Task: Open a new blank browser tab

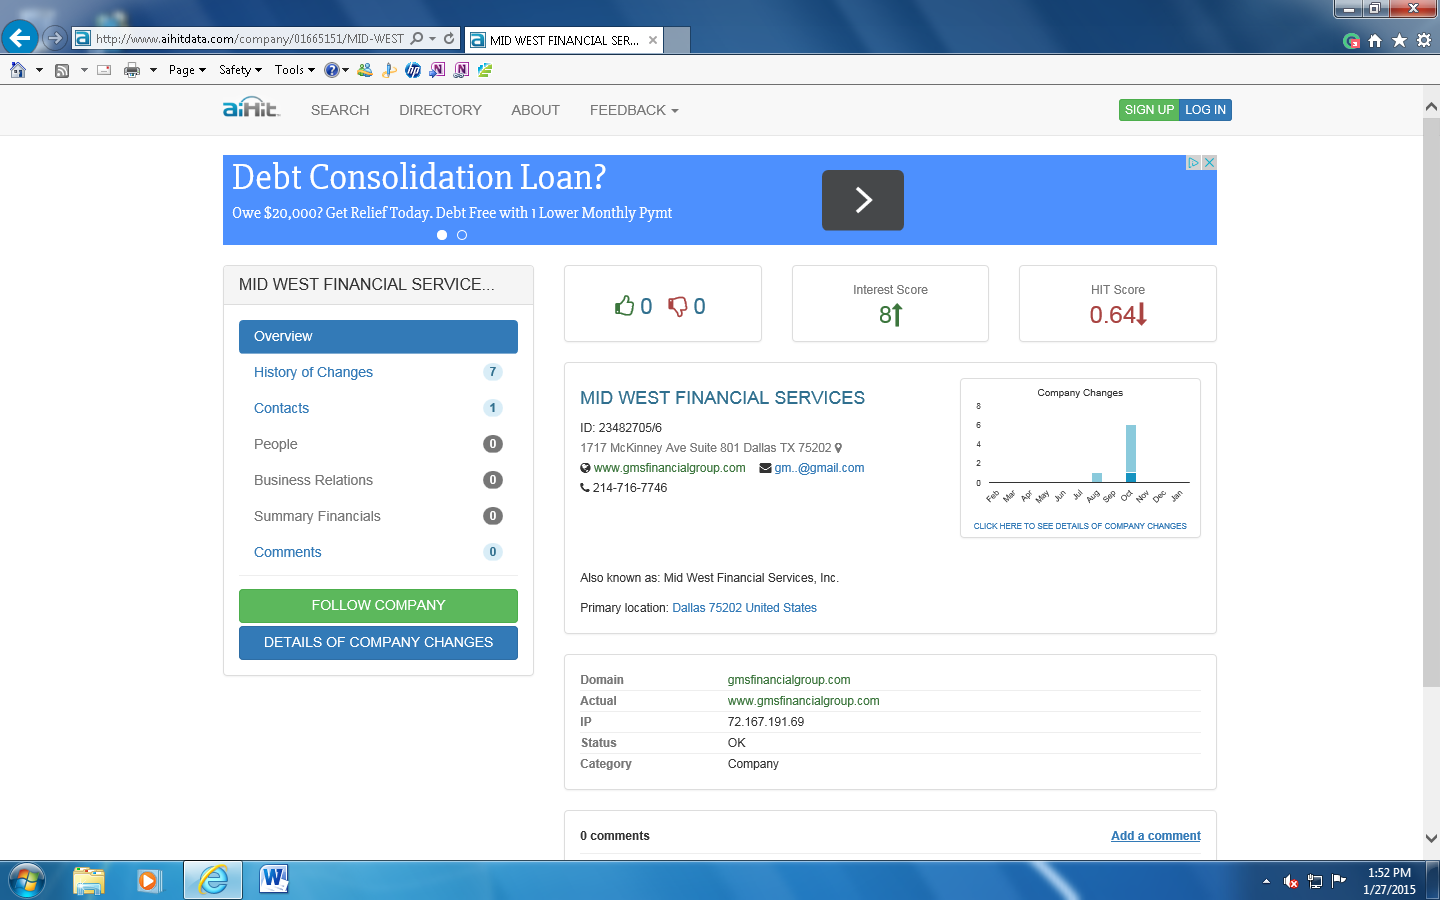Action: 677,40
